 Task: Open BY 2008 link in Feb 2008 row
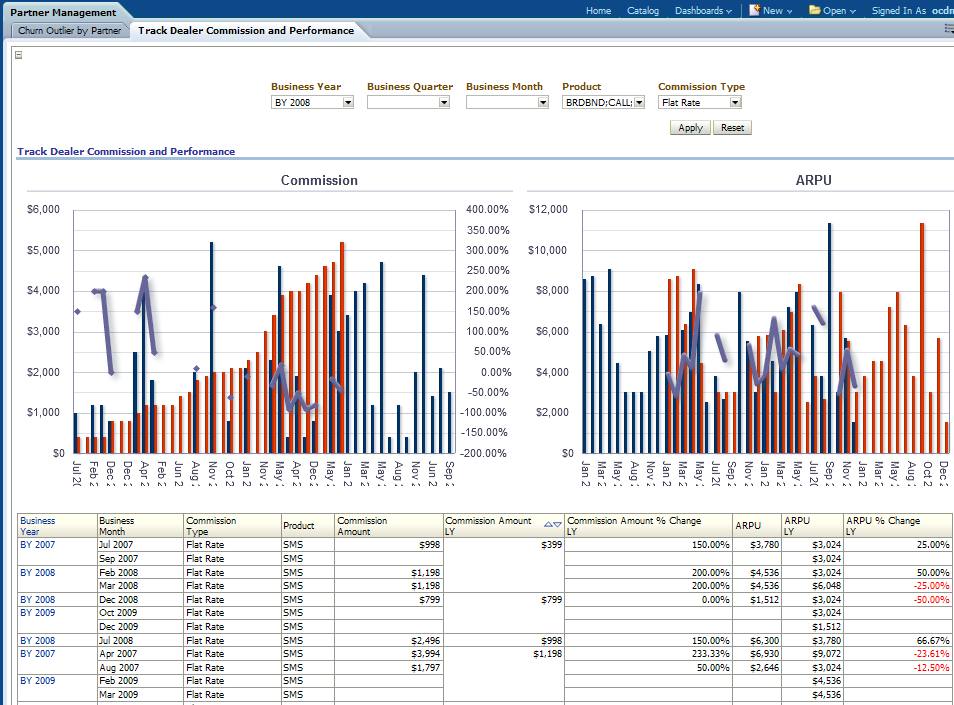tap(38, 573)
